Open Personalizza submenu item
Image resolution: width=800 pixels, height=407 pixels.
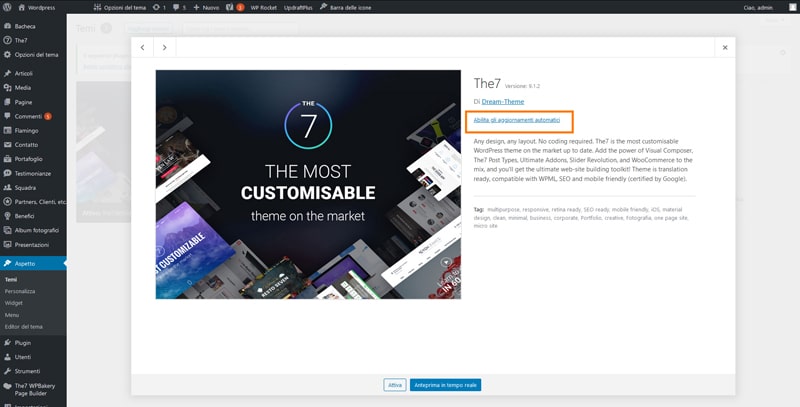tap(20, 291)
